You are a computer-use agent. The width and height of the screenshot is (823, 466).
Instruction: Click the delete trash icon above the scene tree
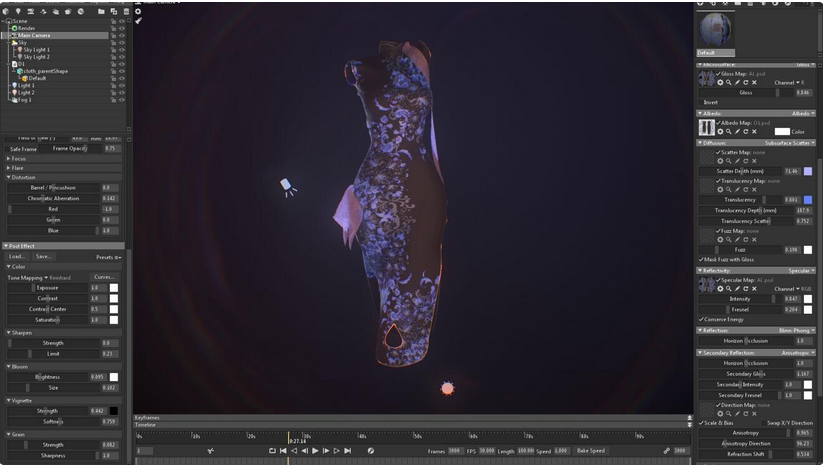[125, 11]
